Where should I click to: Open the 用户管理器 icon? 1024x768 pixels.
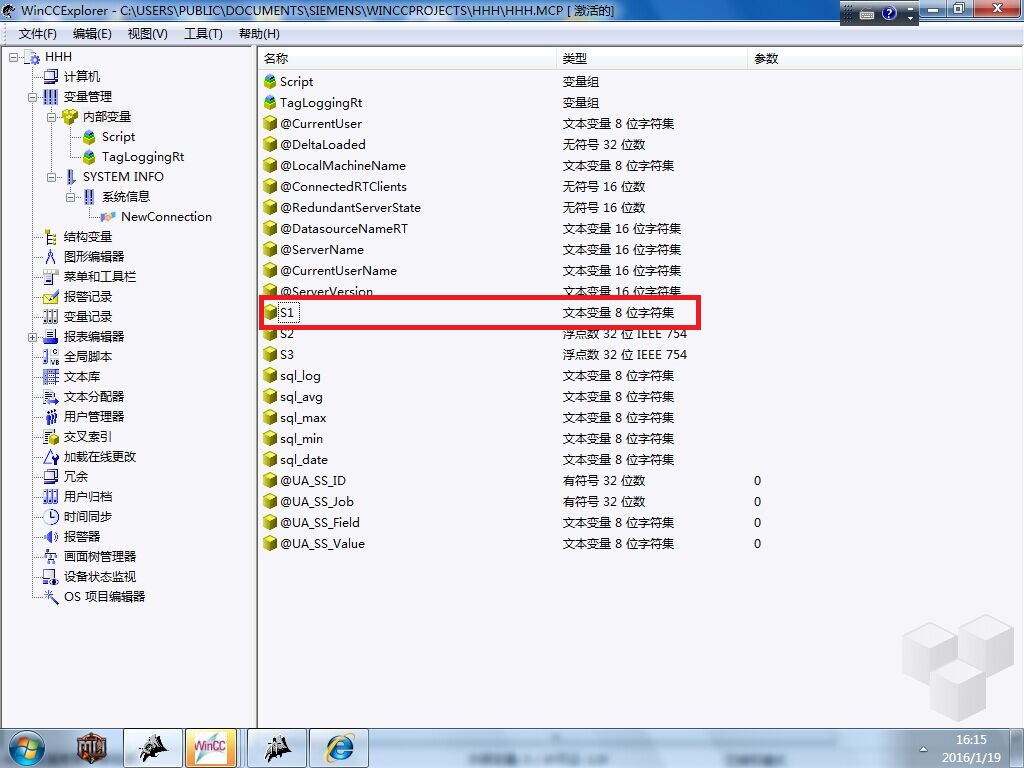(50, 417)
